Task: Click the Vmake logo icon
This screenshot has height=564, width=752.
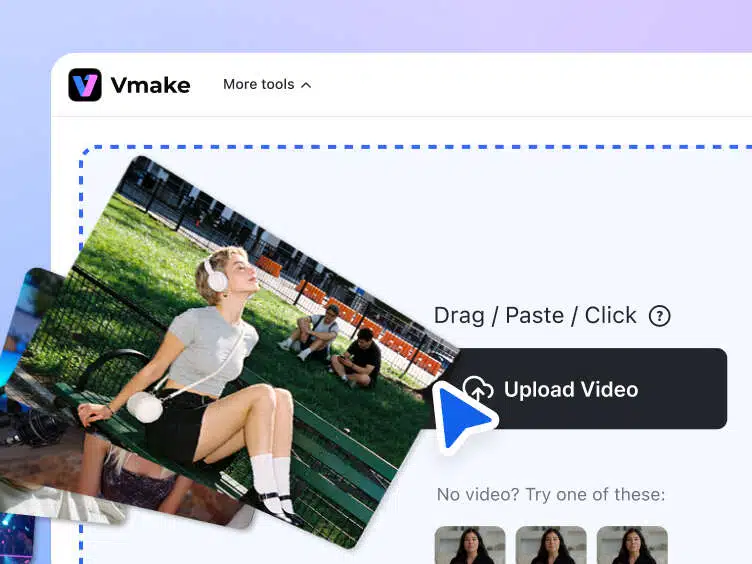Action: pos(85,85)
